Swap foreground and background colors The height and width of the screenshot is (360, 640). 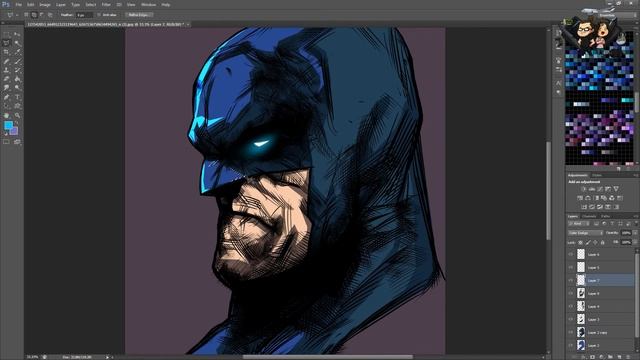coord(17,123)
